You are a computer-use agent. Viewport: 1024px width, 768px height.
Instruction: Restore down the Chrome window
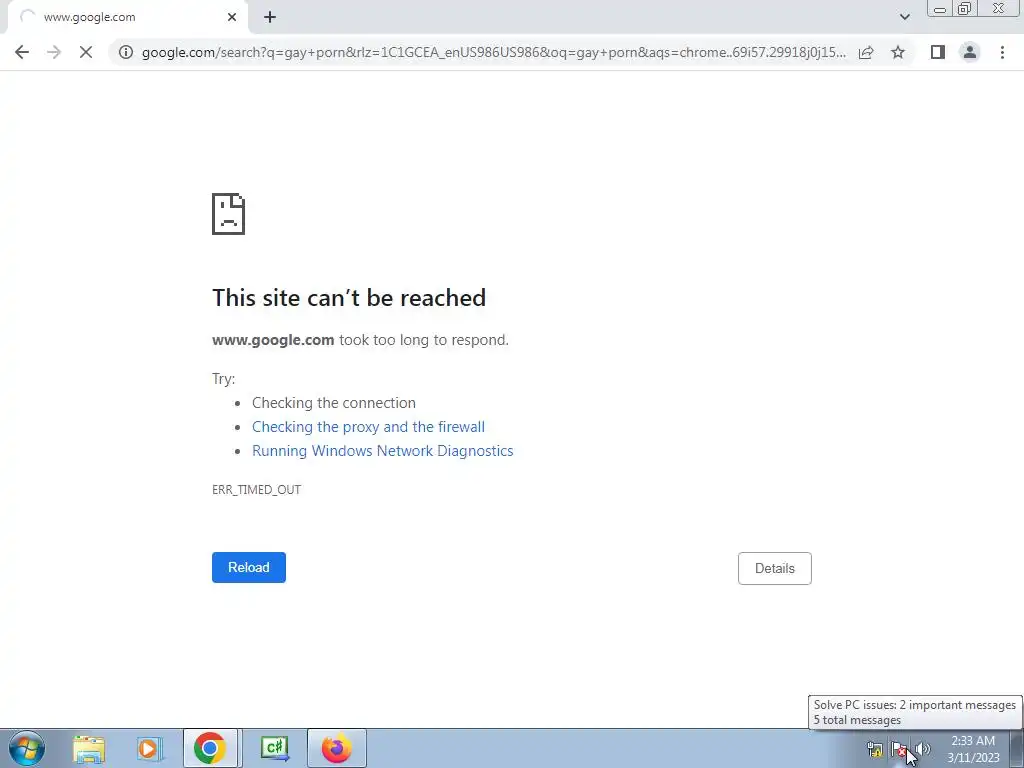(x=965, y=9)
